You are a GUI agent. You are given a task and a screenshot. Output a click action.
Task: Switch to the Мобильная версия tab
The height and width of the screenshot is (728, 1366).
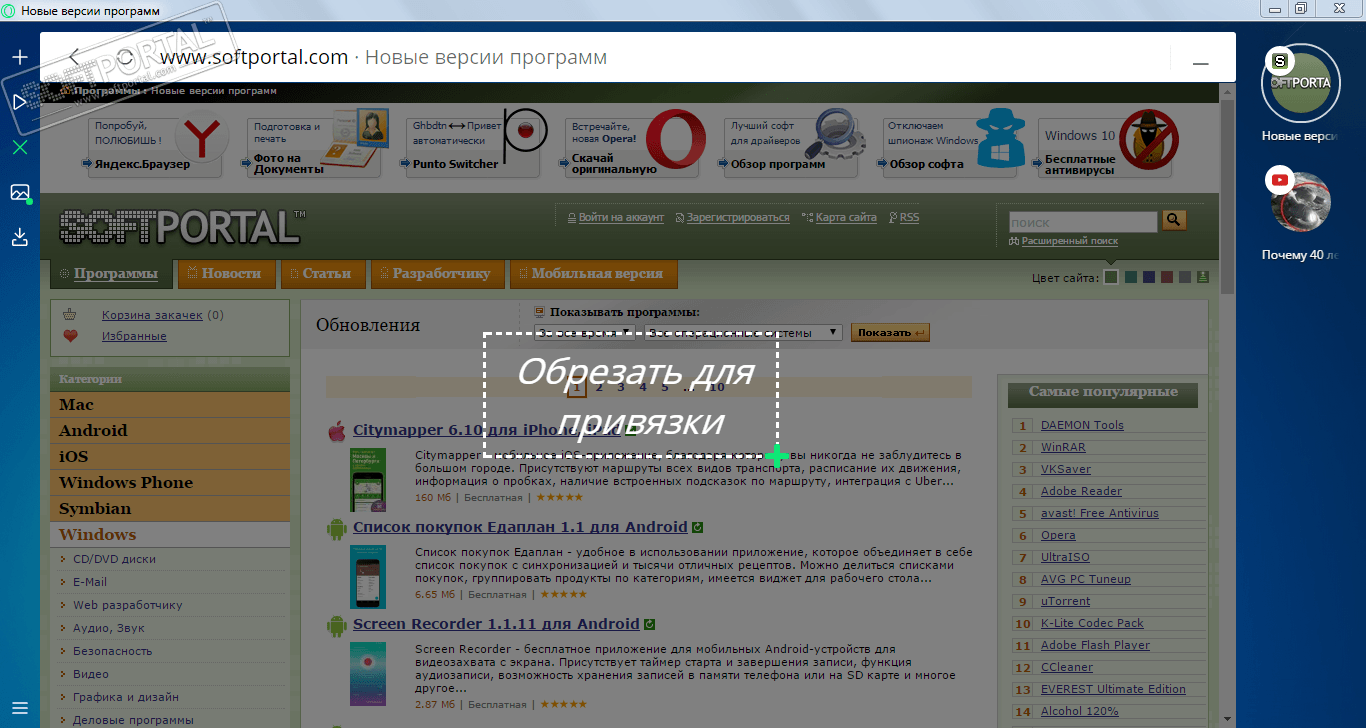(x=593, y=273)
